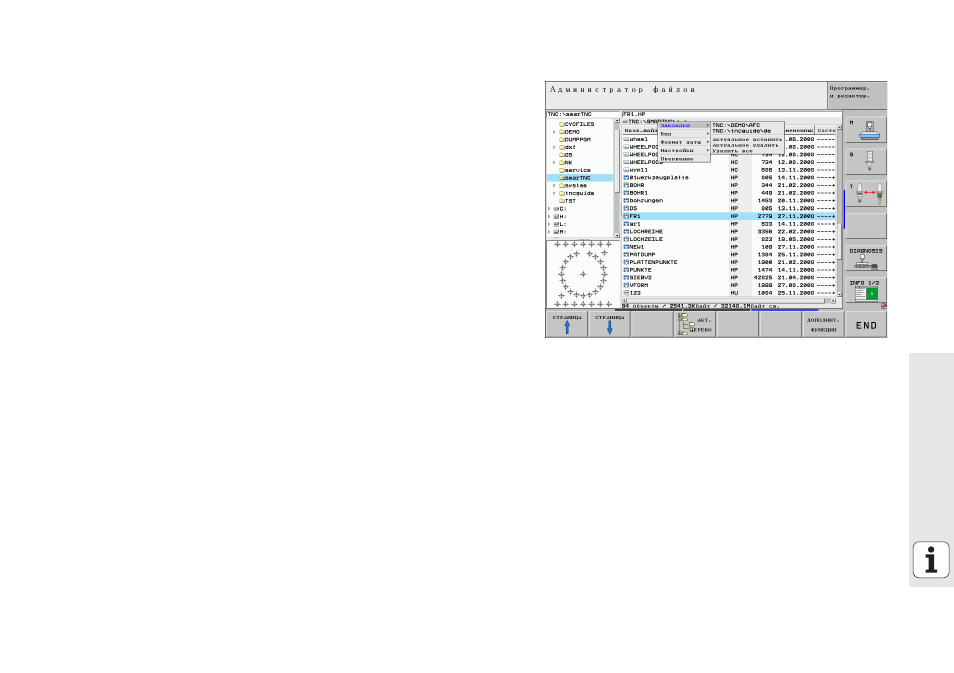The width and height of the screenshot is (954, 673).
Task: Click the END softkey button
Action: tap(866, 324)
